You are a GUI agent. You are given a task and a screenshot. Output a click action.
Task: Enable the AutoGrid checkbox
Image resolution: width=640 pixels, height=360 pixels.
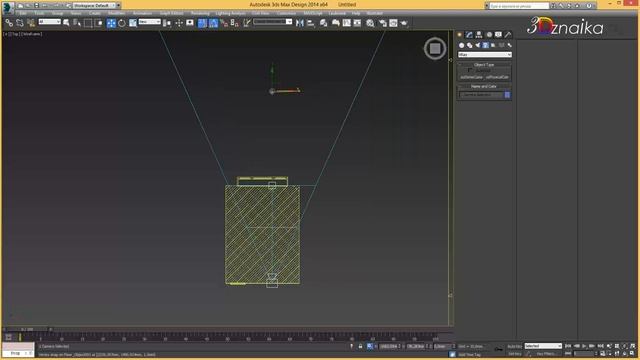[469, 70]
